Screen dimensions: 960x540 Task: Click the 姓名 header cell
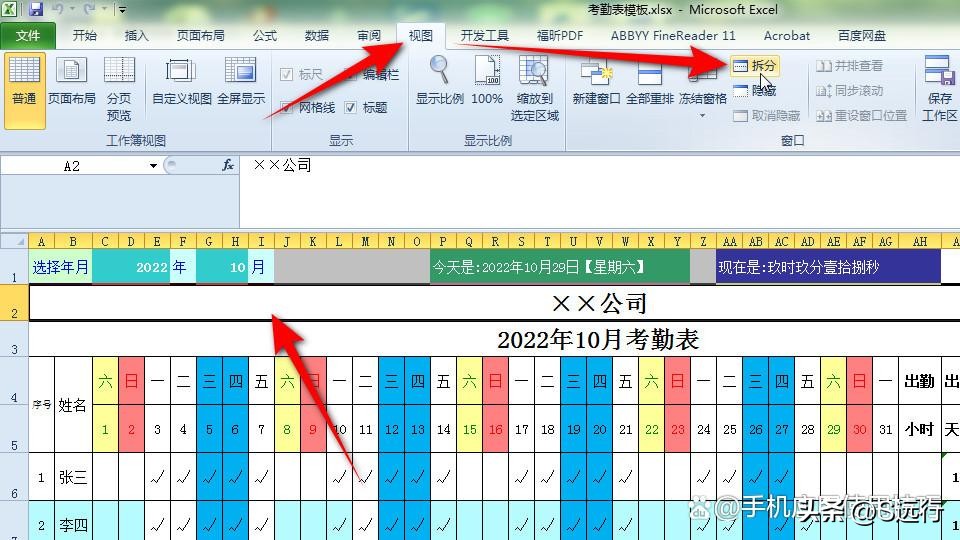pyautogui.click(x=73, y=405)
